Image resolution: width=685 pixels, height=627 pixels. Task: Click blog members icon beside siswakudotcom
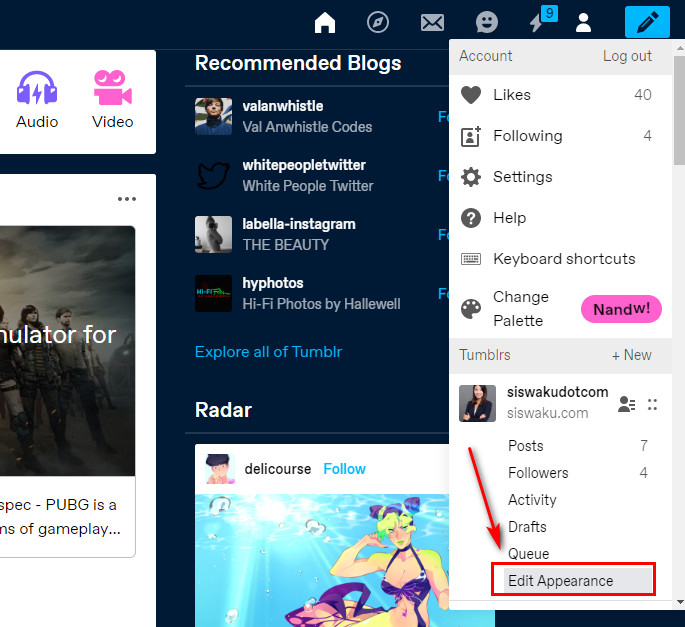pyautogui.click(x=626, y=404)
